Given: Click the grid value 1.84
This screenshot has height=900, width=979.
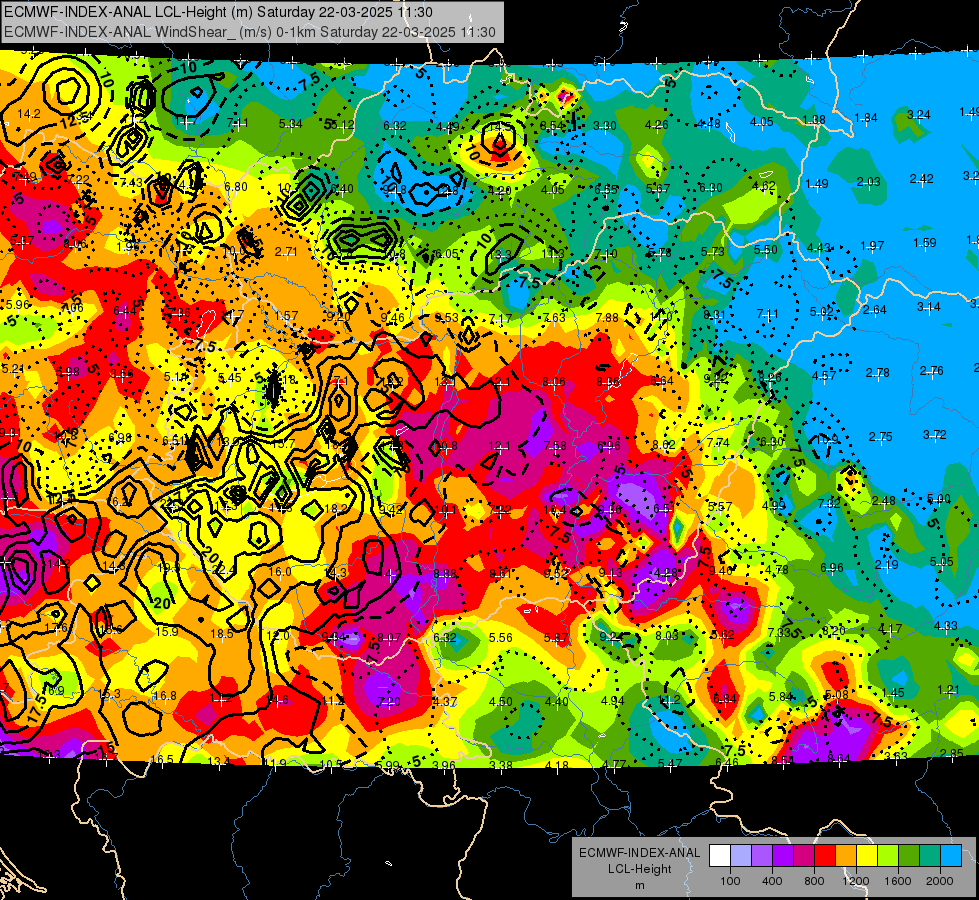Looking at the screenshot, I should coord(866,117).
